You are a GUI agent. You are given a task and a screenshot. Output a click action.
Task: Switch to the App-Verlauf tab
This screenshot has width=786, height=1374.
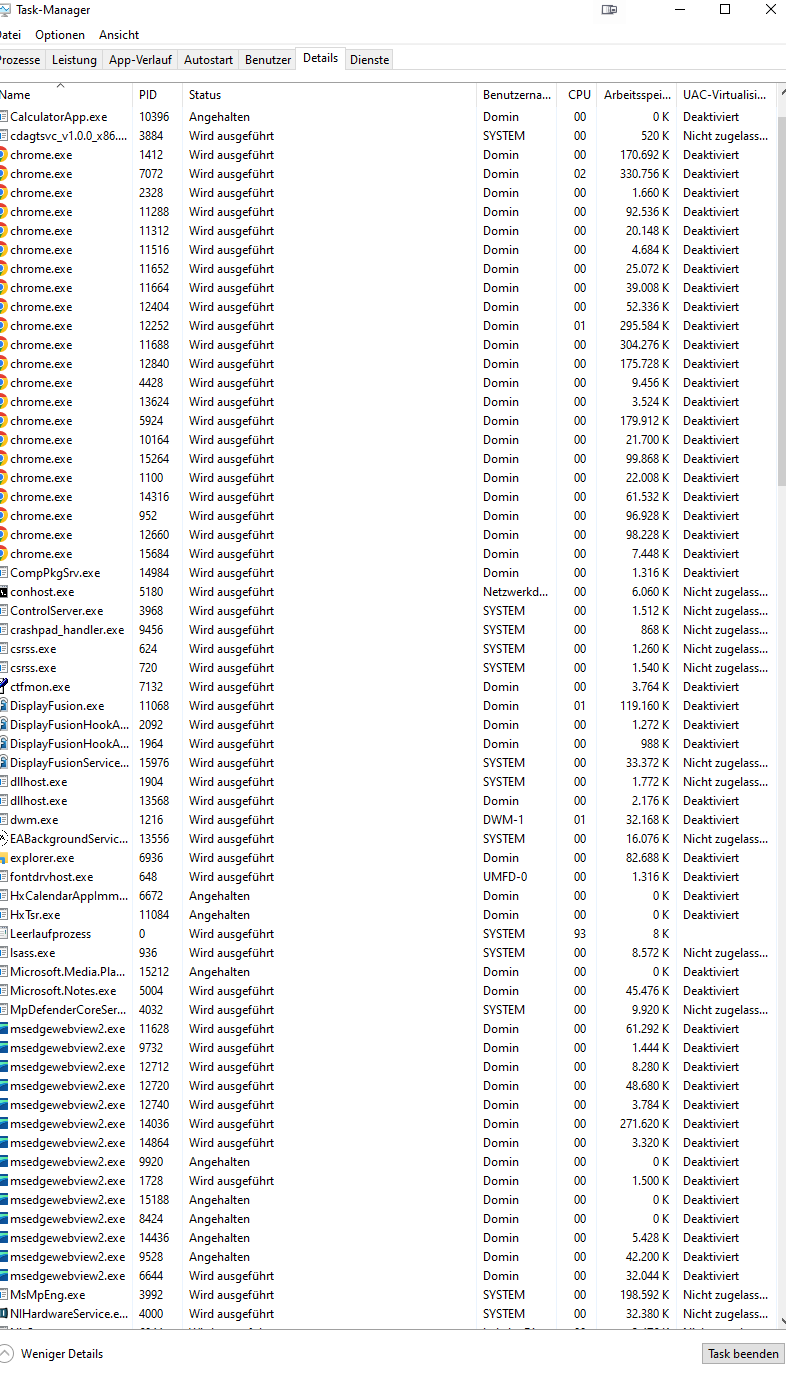click(x=141, y=60)
